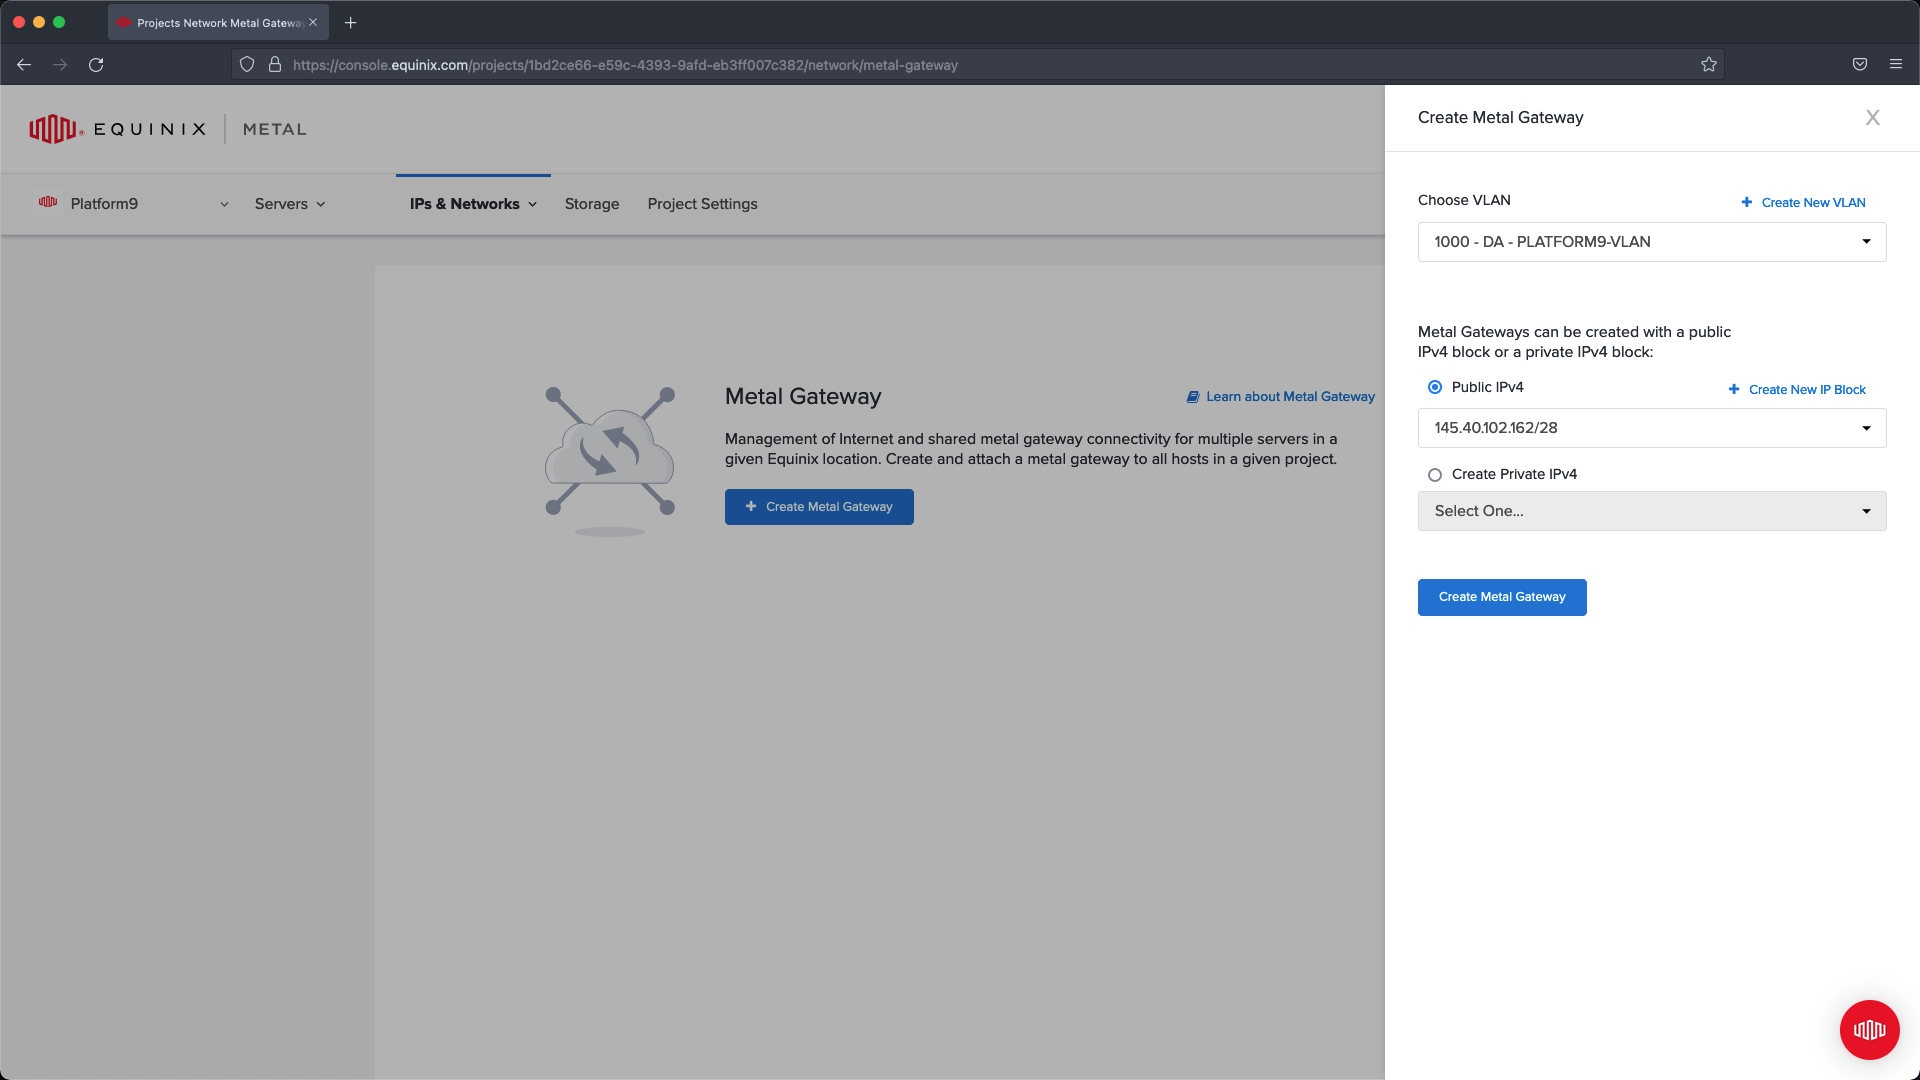Open the Pocket save icon
This screenshot has width=1920, height=1080.
(1859, 65)
